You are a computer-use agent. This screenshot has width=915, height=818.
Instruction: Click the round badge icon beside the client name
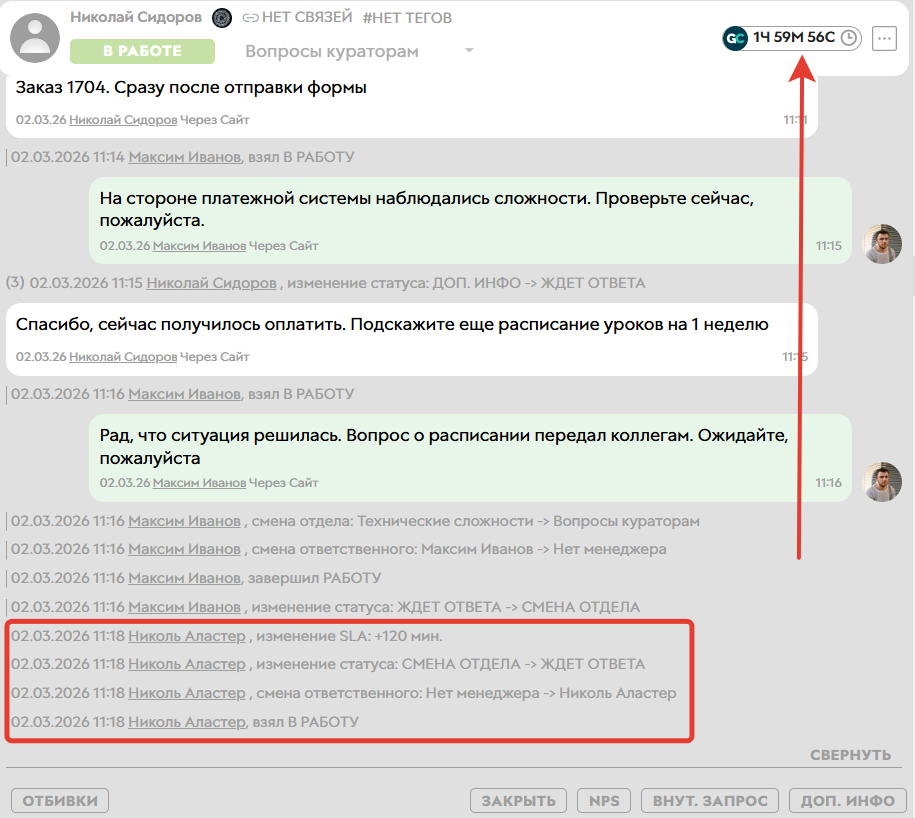[x=221, y=18]
